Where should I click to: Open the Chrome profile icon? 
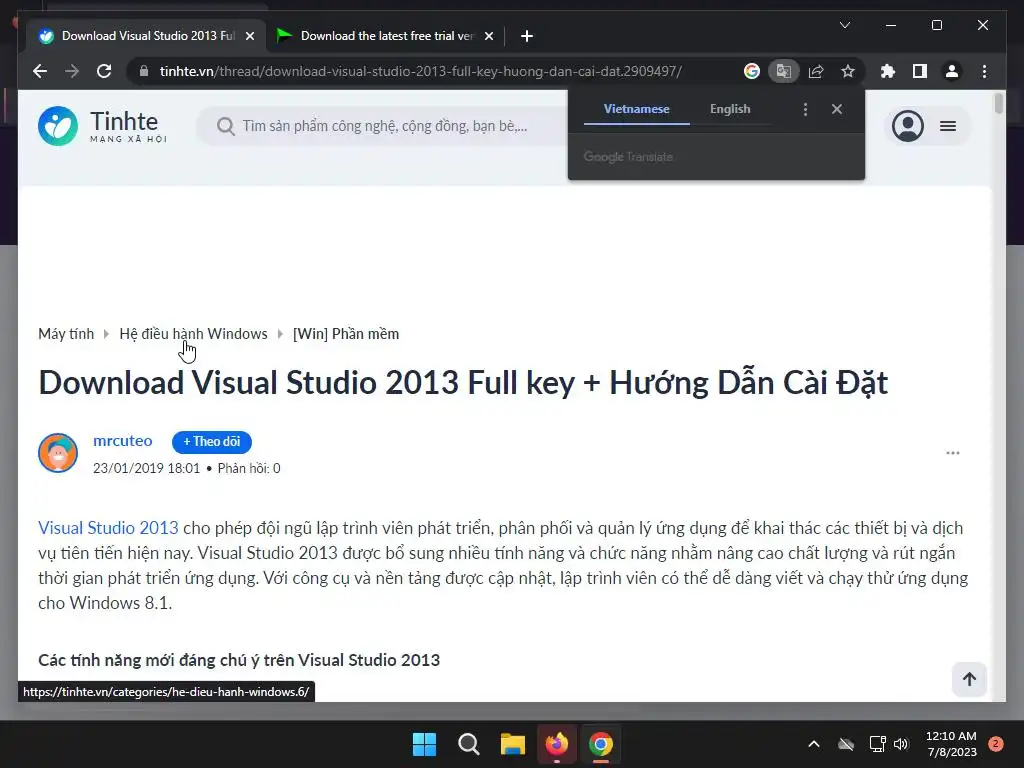(x=952, y=71)
